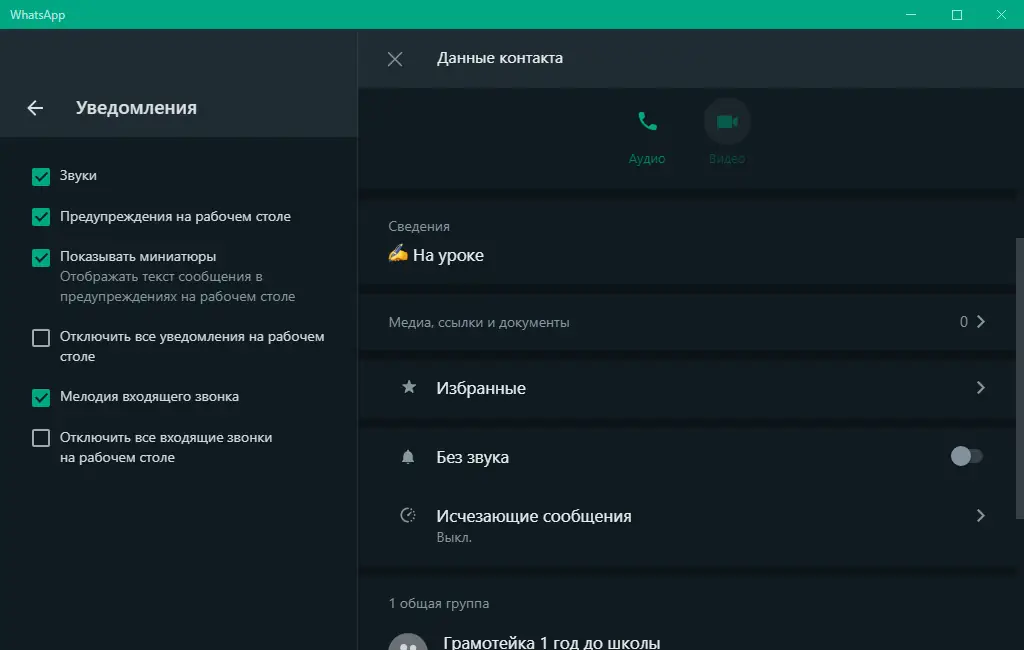
Task: Uncheck Мелодия входящего звонка
Action: pos(41,397)
